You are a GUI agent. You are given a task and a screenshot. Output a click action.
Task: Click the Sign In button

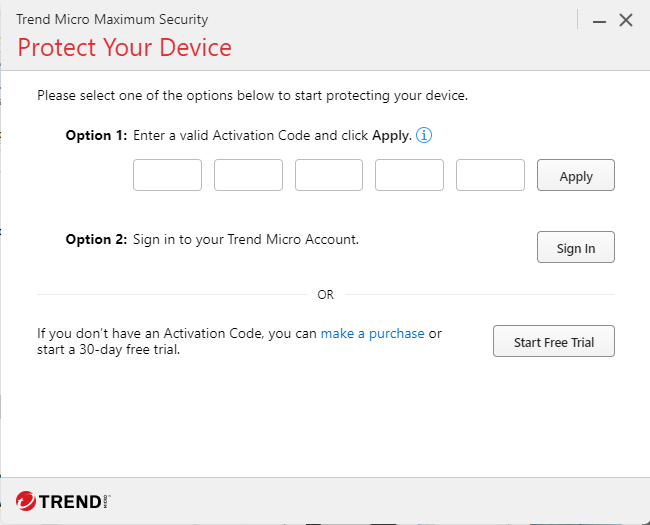tap(575, 248)
